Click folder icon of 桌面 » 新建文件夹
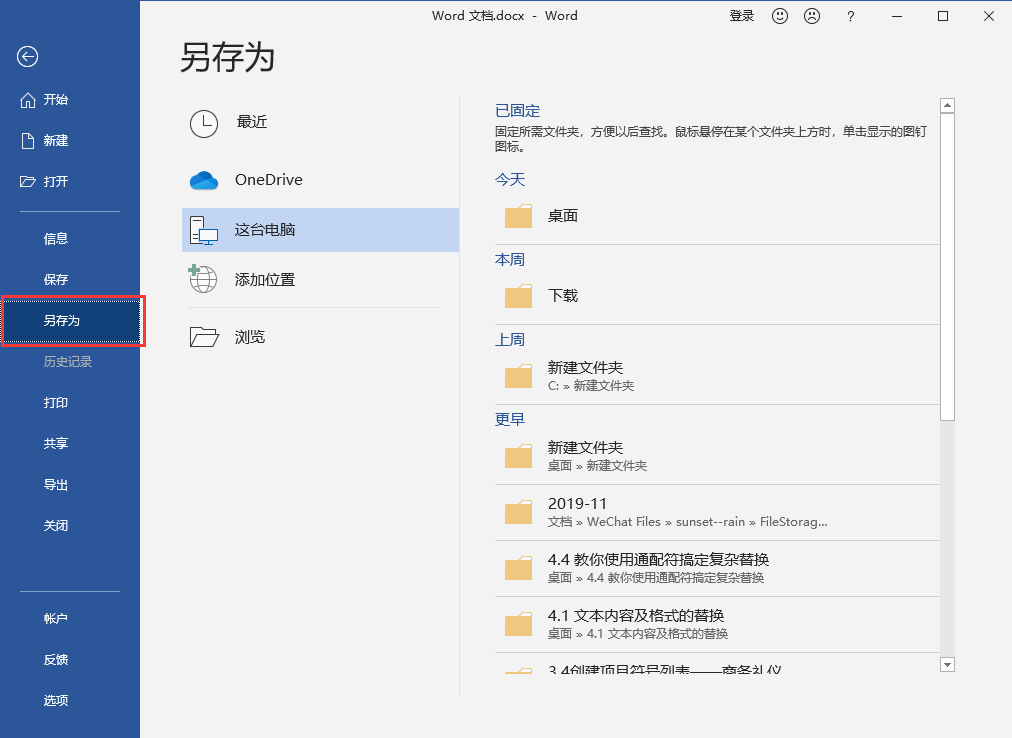This screenshot has height=738, width=1012. click(x=518, y=456)
